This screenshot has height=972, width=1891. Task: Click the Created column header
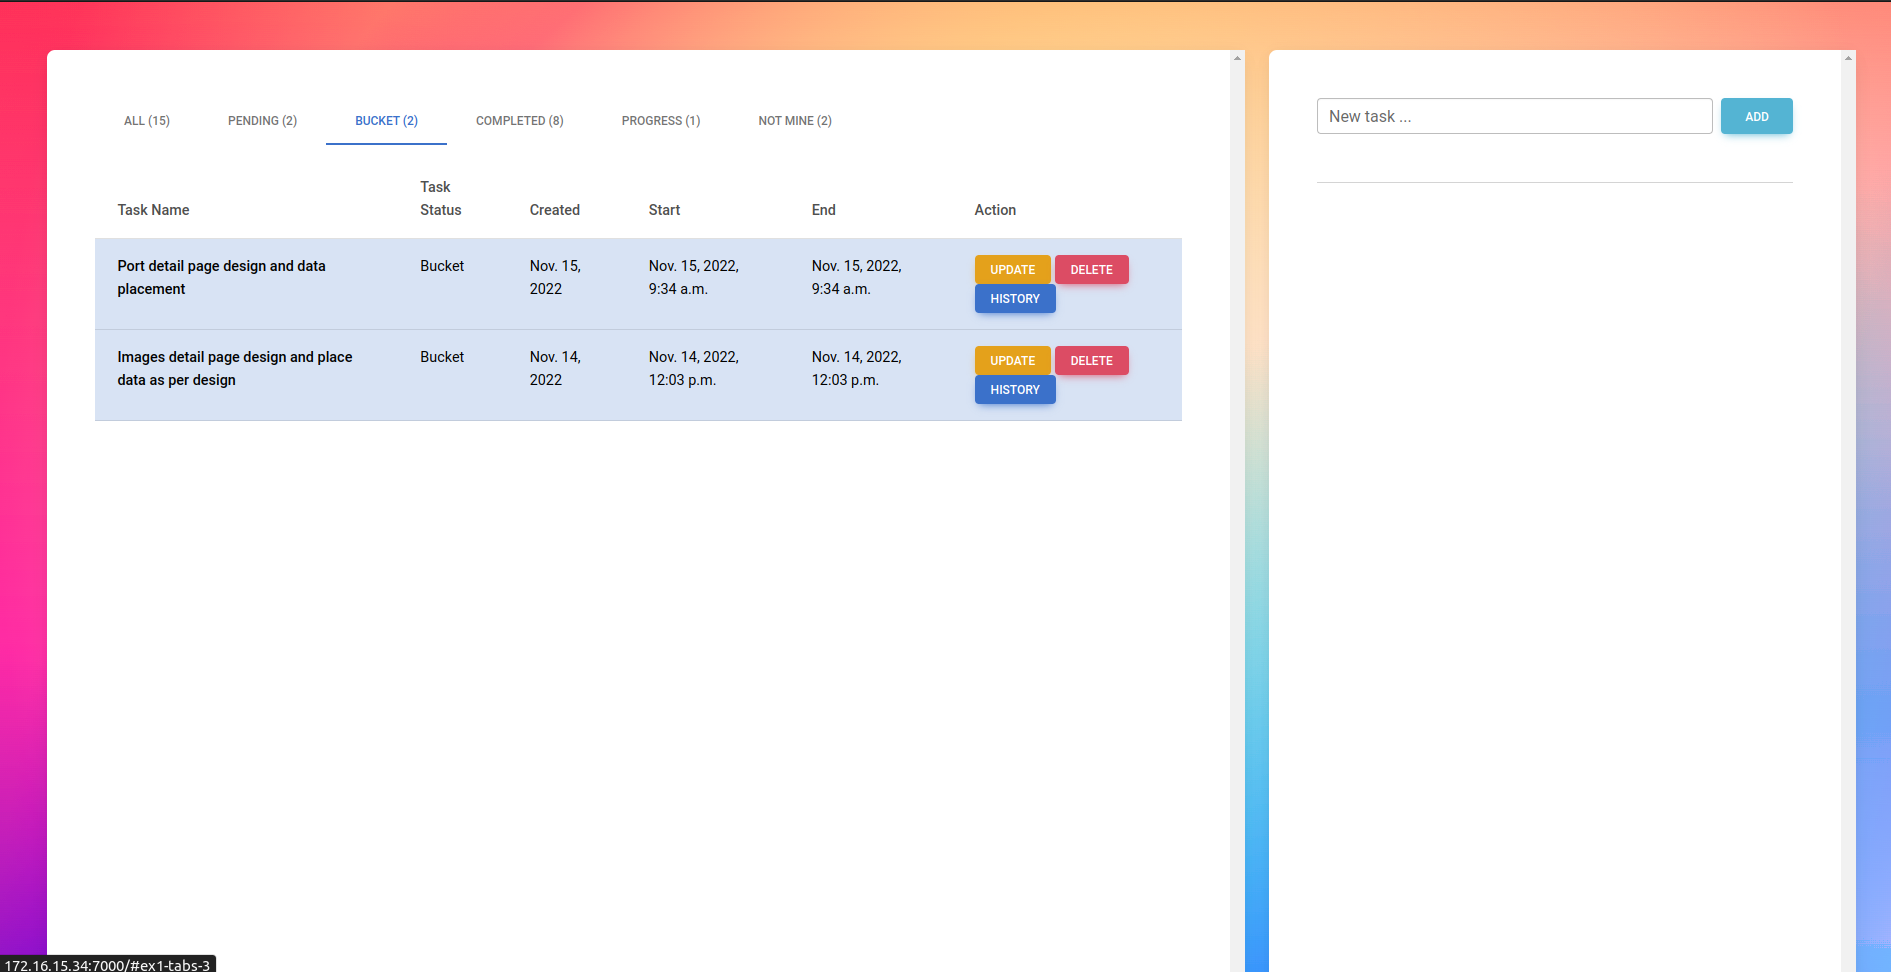pyautogui.click(x=554, y=210)
